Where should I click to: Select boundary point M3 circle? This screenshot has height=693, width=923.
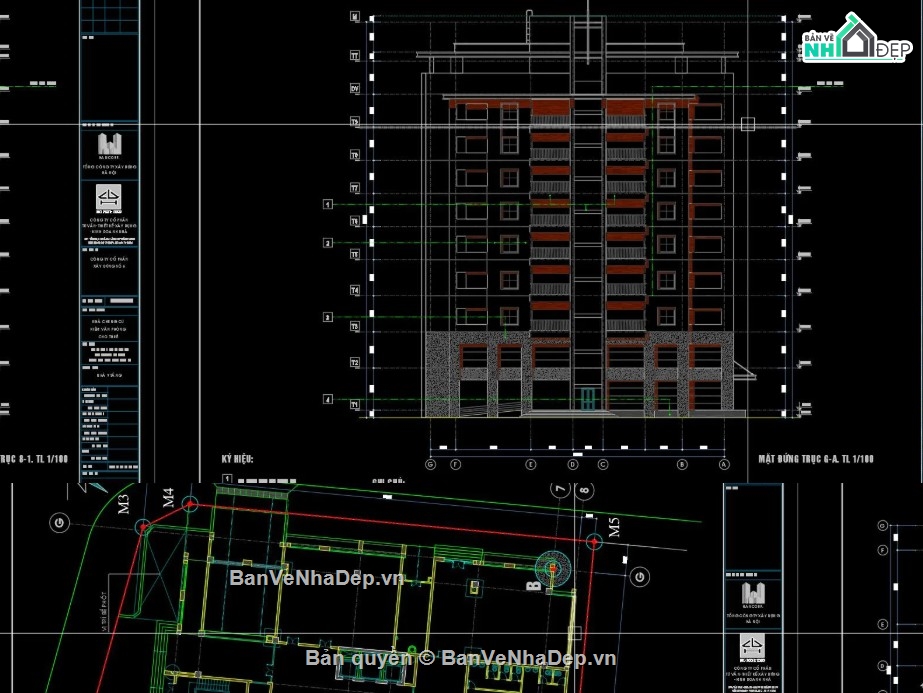tap(143, 527)
